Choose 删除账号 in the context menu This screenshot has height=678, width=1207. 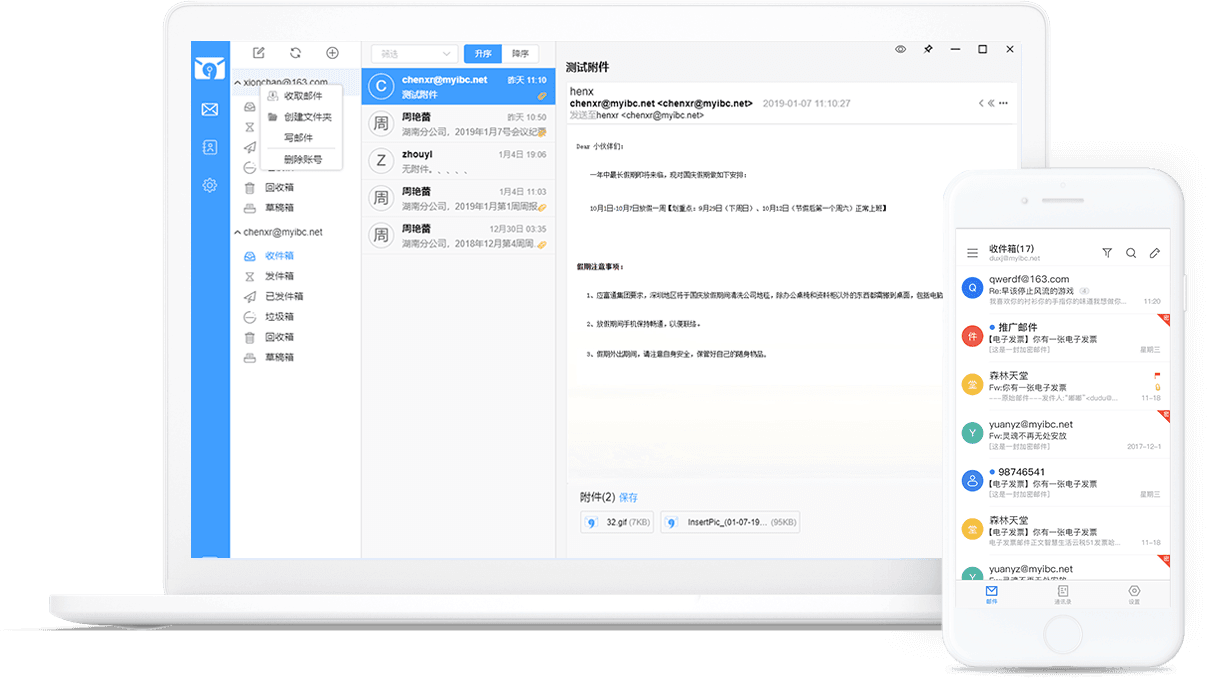[x=303, y=159]
